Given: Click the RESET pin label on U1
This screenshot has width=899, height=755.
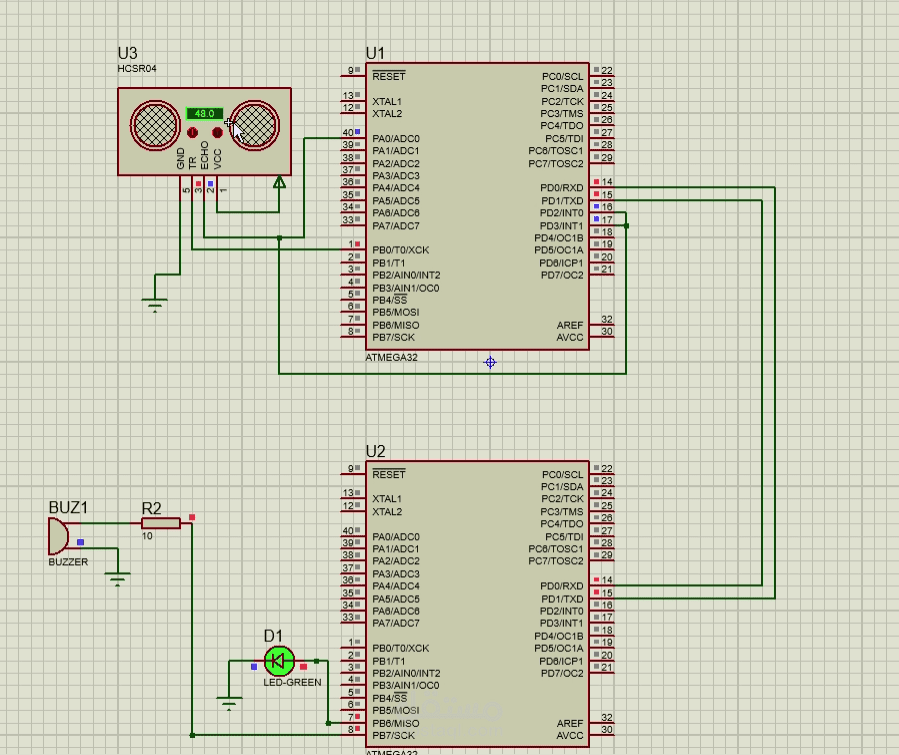Looking at the screenshot, I should (x=389, y=76).
